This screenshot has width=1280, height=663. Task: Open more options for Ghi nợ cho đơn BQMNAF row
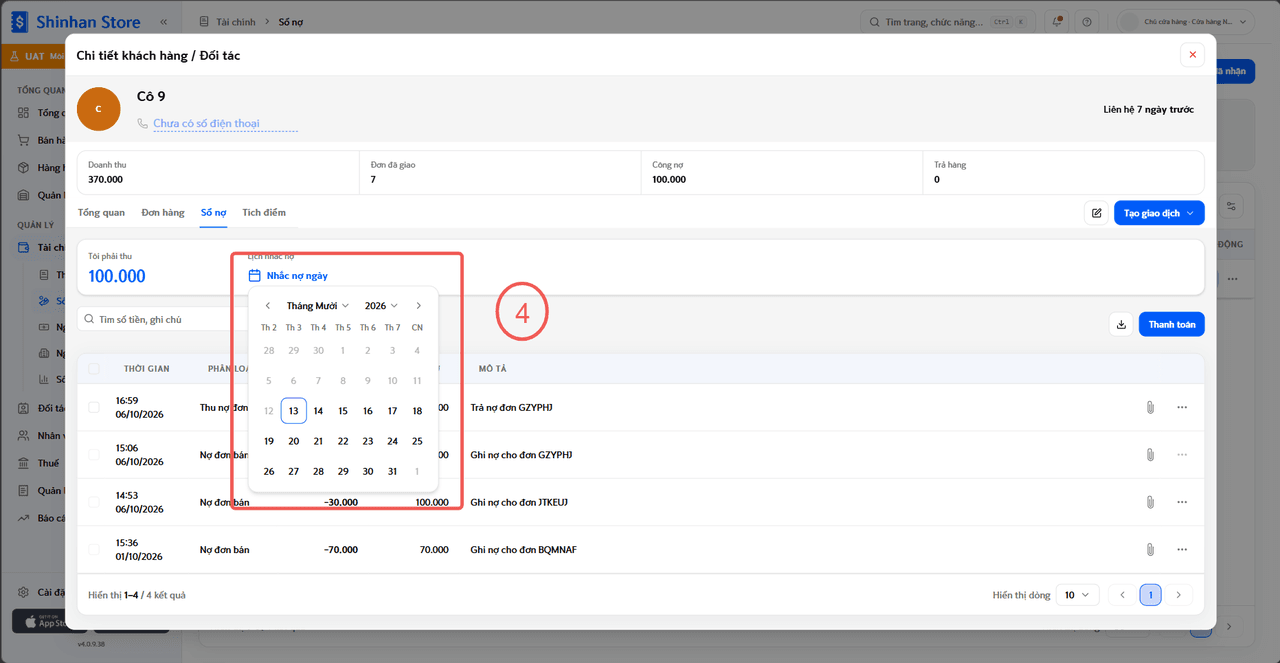(x=1182, y=550)
